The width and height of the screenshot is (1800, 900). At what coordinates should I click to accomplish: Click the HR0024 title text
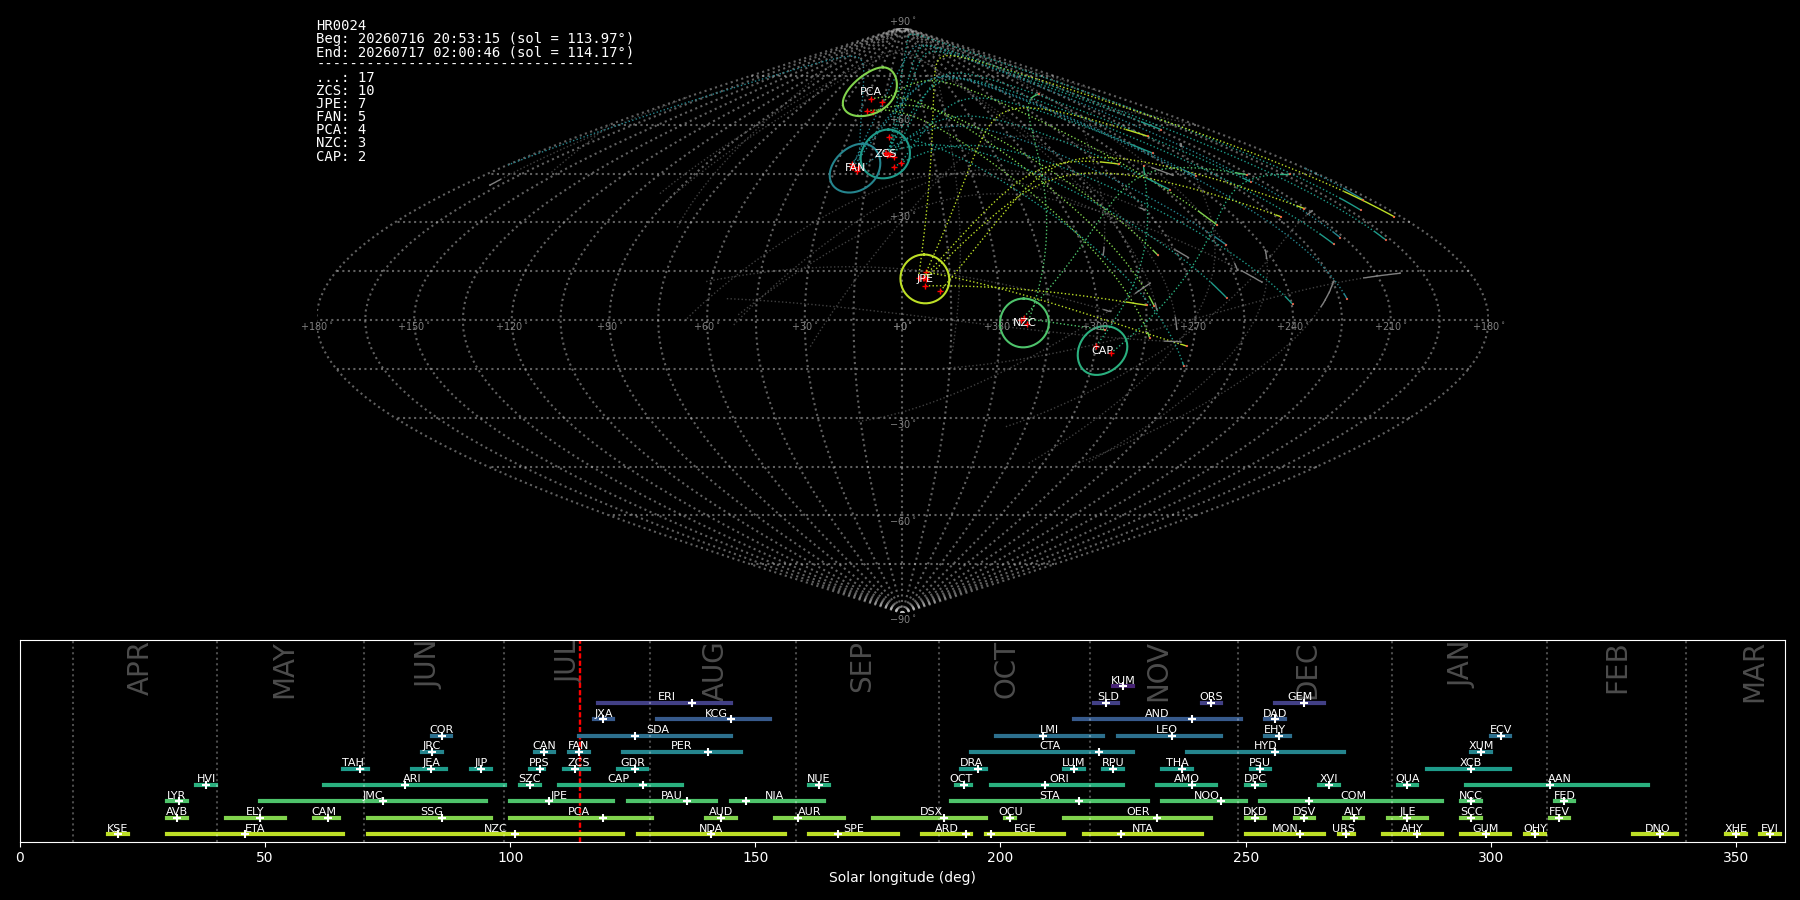341,26
